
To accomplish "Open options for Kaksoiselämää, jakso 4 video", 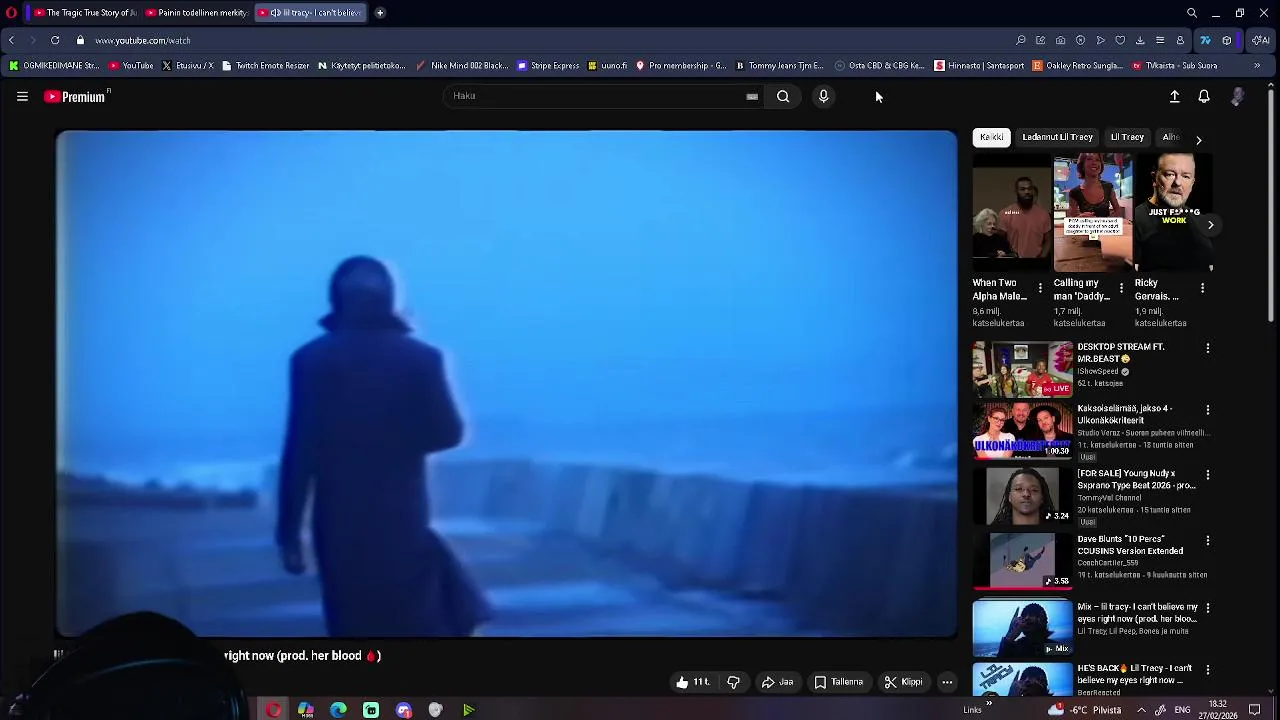I will pos(1208,410).
